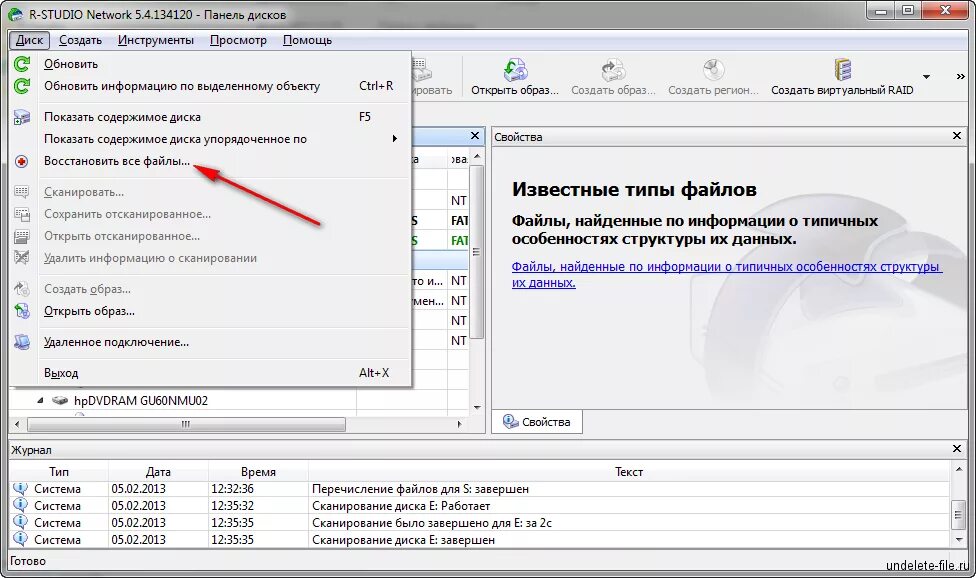The width and height of the screenshot is (976, 578).
Task: Click the disk list vertical scrollbar thumb
Action: point(477,252)
